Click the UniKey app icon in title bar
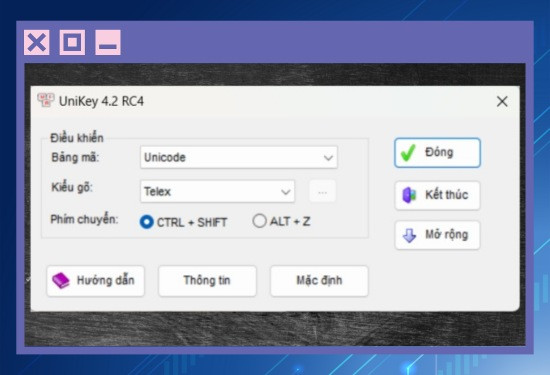550x375 pixels. point(46,100)
